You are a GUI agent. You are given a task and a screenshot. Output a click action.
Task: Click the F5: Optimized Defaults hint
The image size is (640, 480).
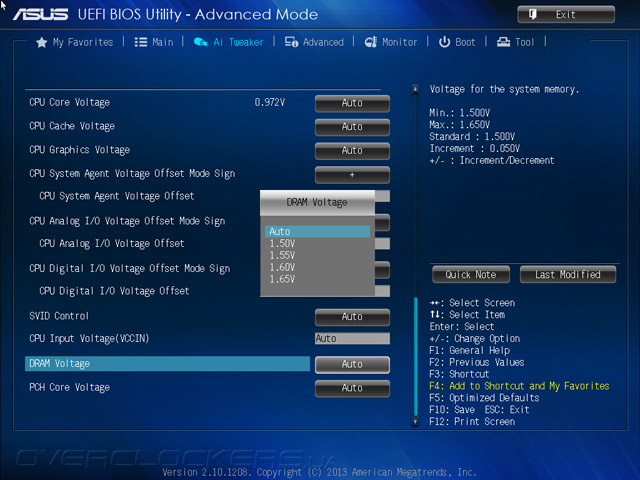(484, 398)
